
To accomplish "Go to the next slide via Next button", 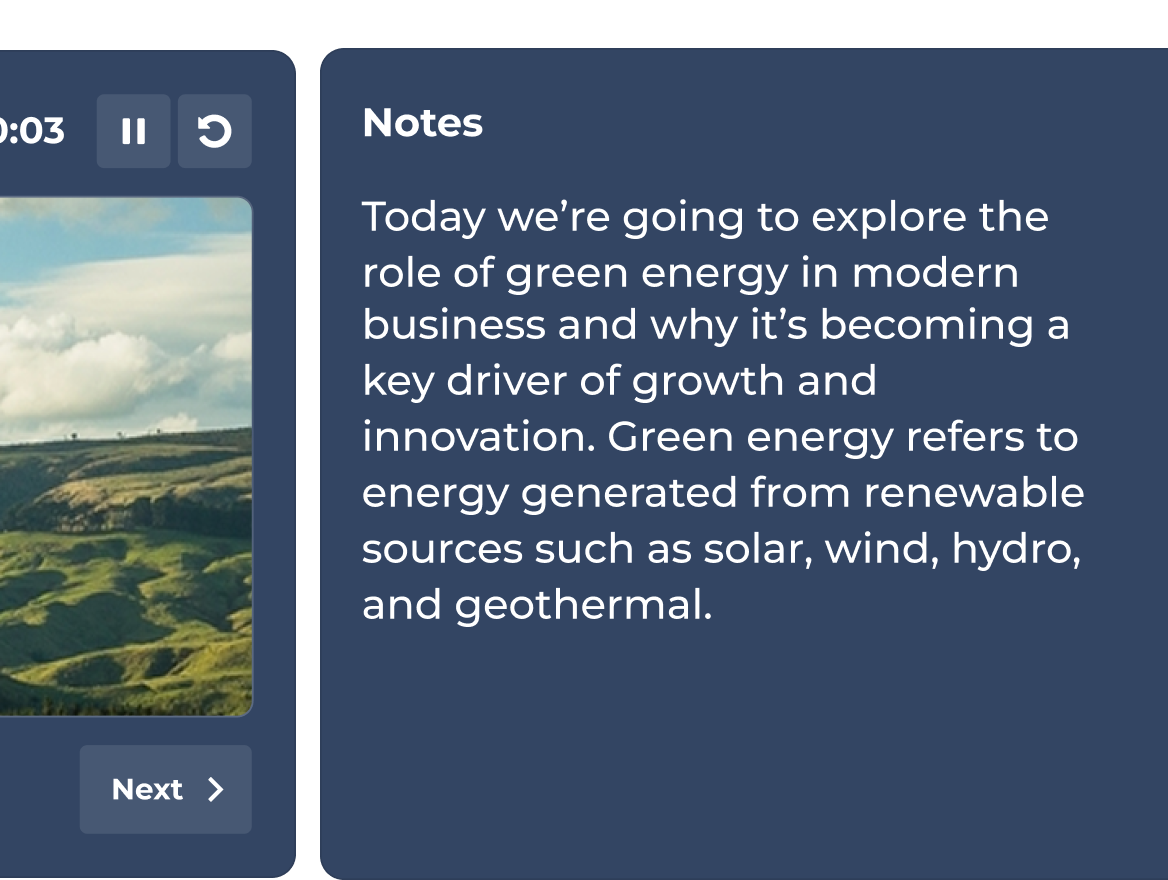I will click(165, 789).
